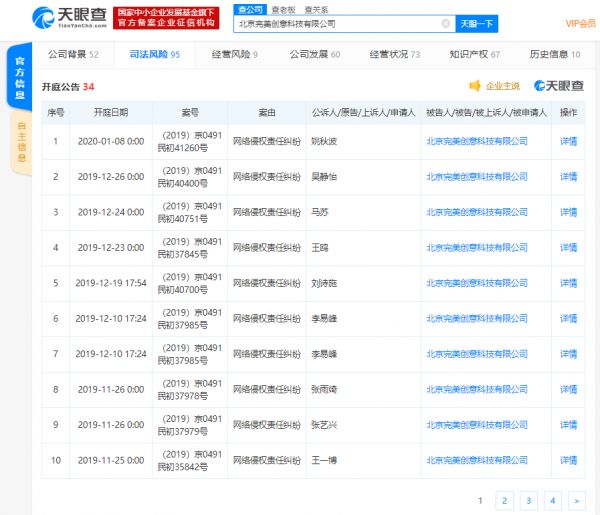Click the 天眼一下 search button

pyautogui.click(x=476, y=23)
